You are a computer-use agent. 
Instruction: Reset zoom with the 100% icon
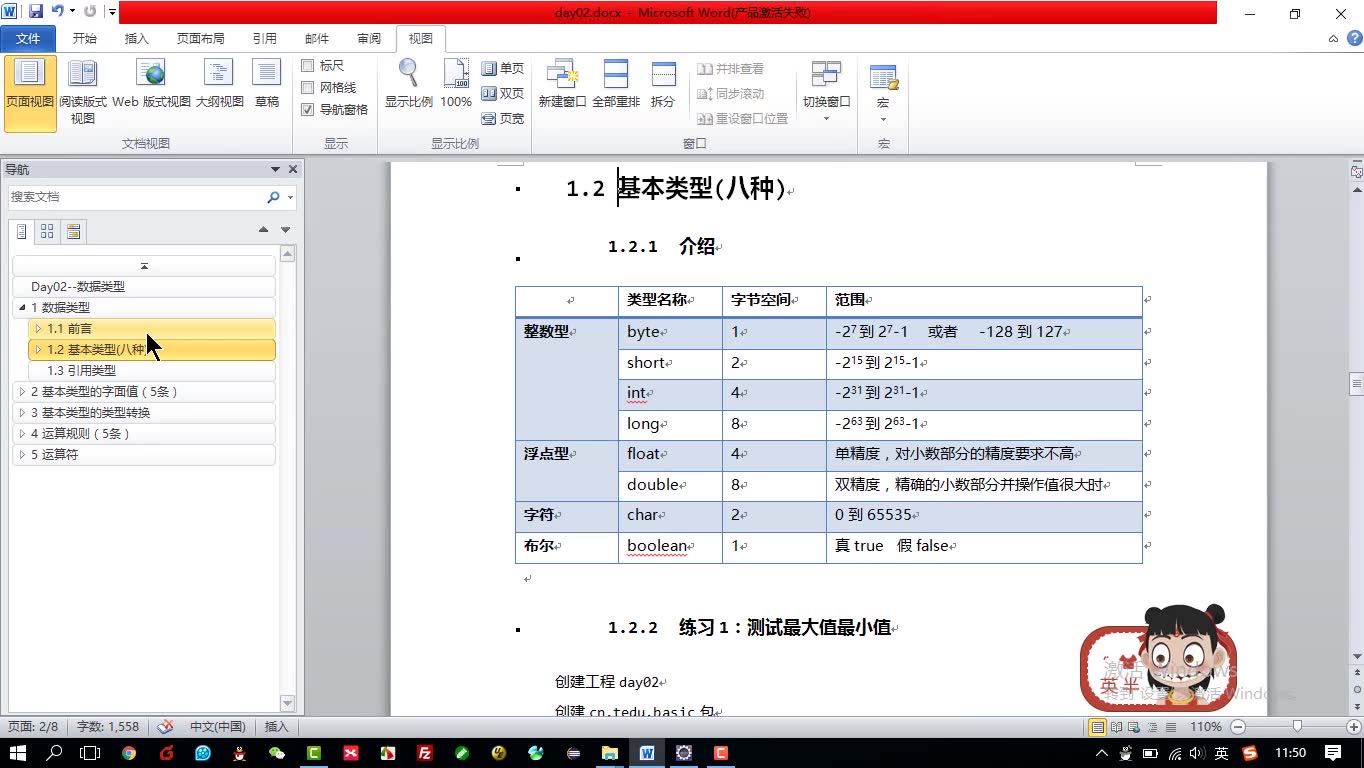tap(455, 80)
